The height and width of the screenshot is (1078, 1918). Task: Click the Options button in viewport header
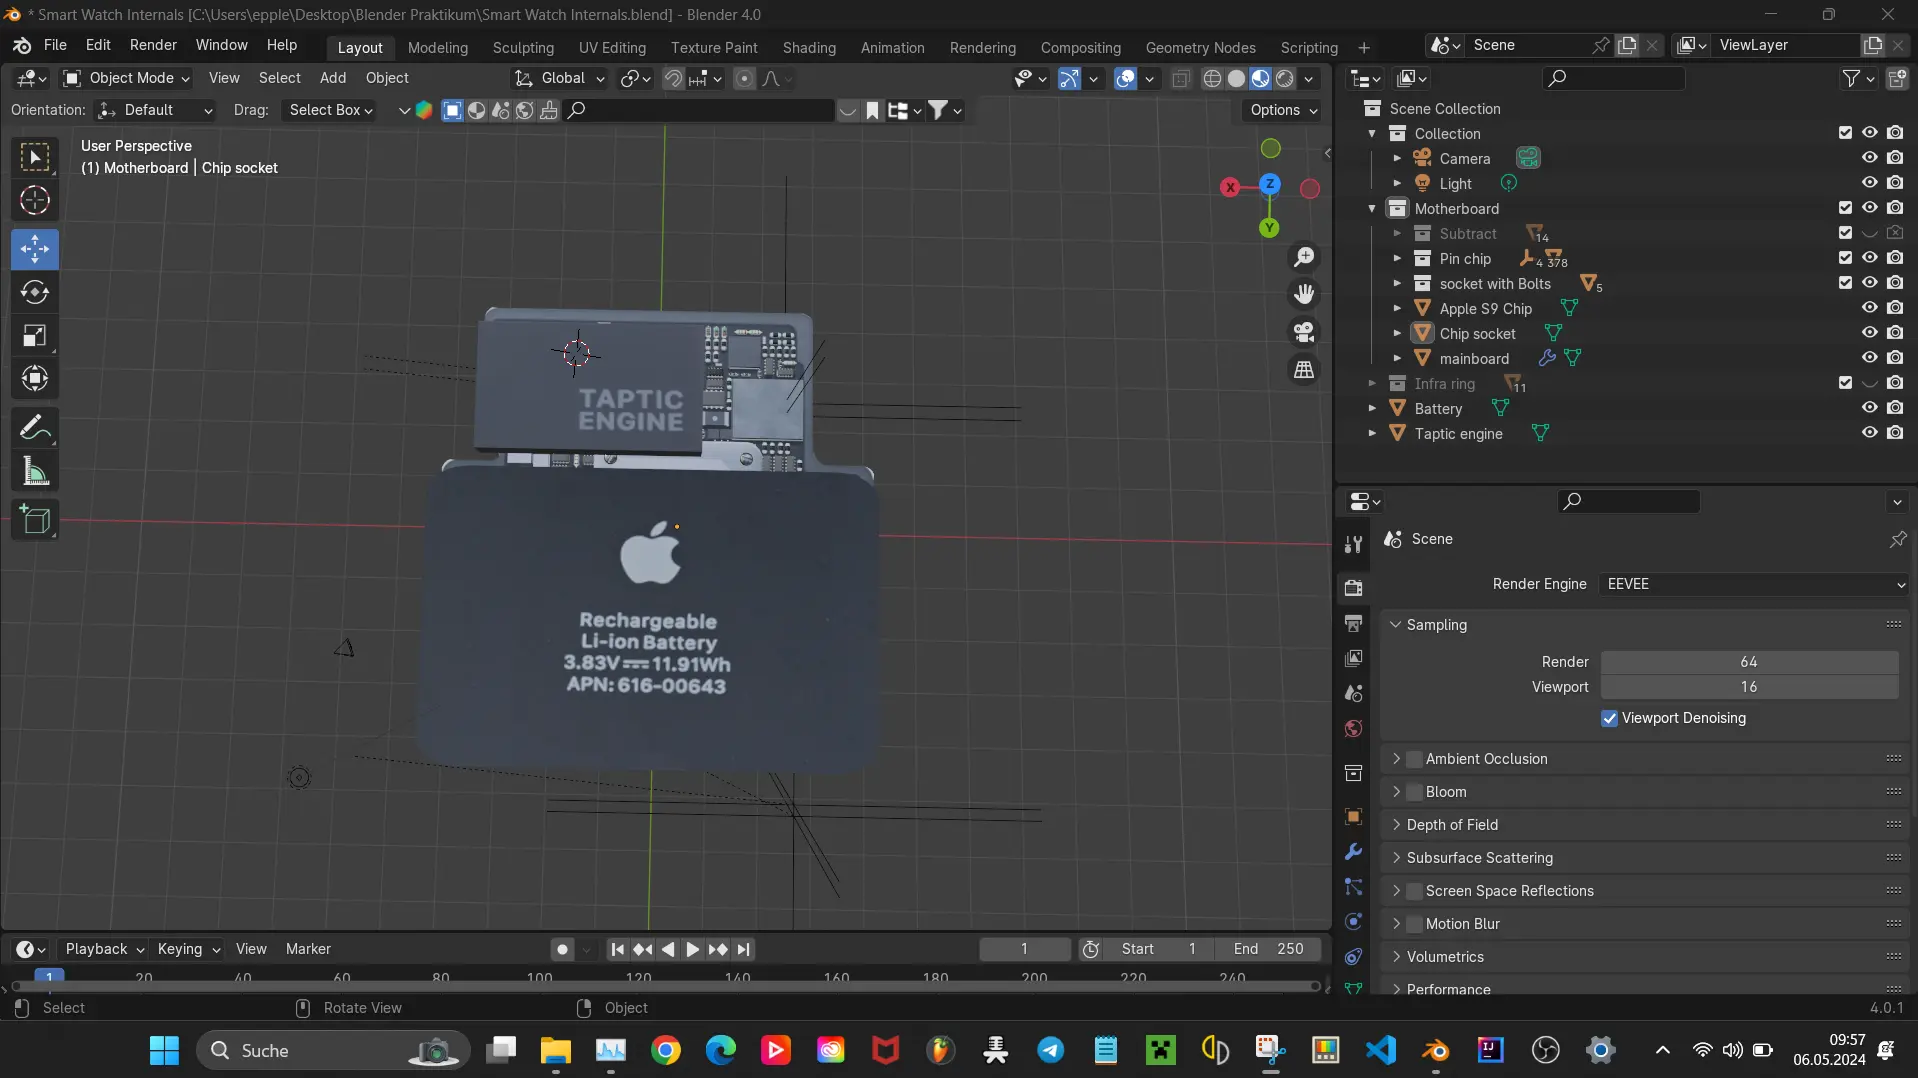(1283, 110)
